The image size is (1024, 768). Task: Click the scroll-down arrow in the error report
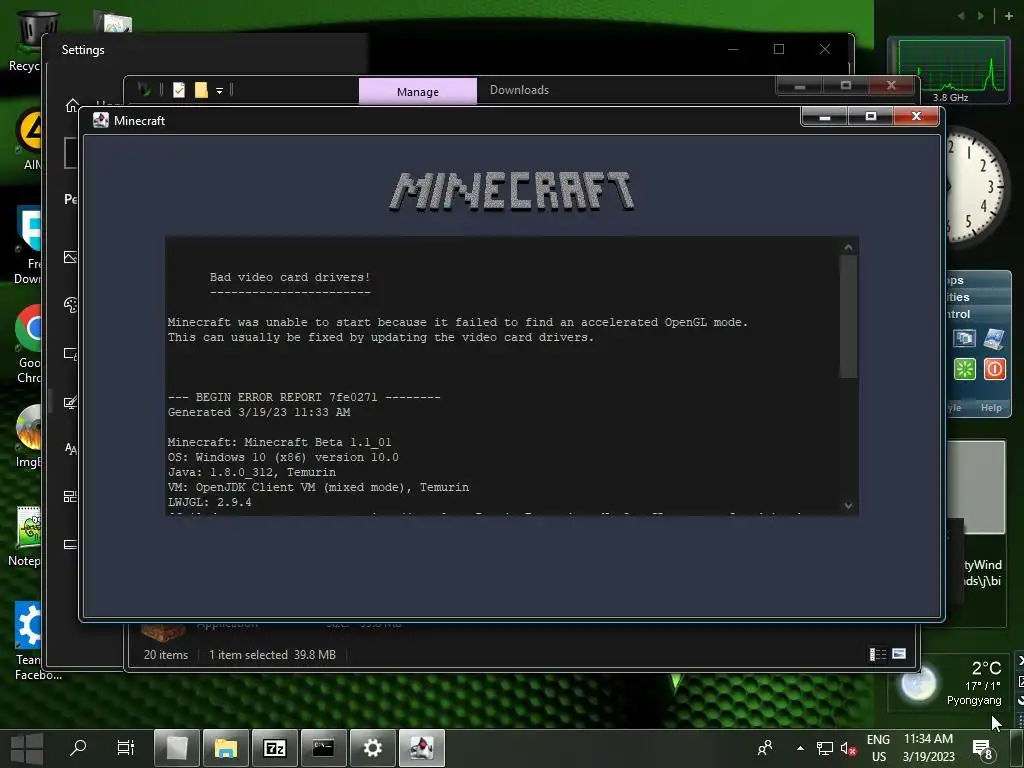(848, 505)
